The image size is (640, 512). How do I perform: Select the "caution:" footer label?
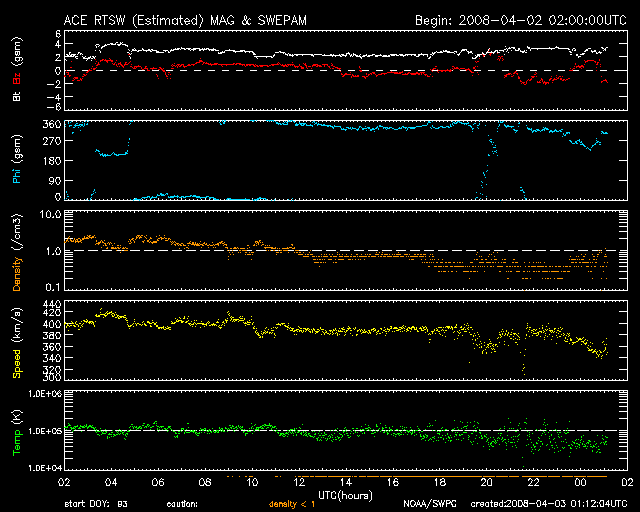(x=182, y=504)
